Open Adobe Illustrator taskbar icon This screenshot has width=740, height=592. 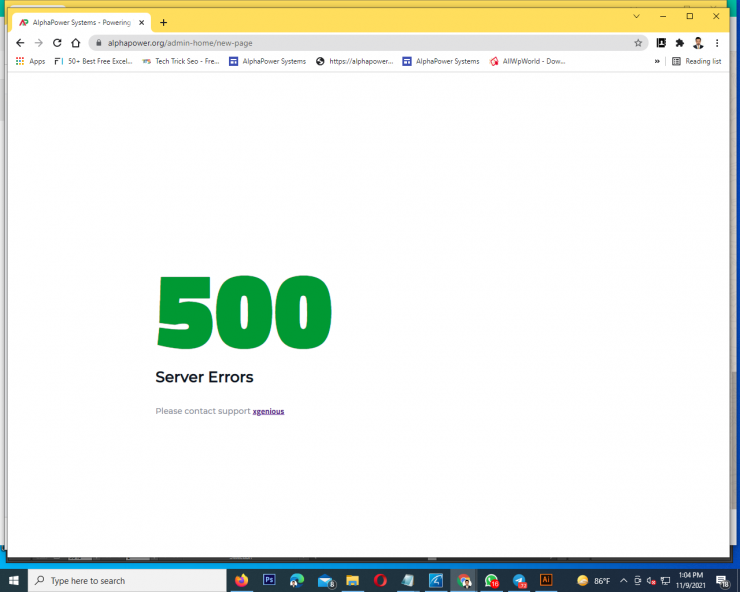click(x=546, y=580)
